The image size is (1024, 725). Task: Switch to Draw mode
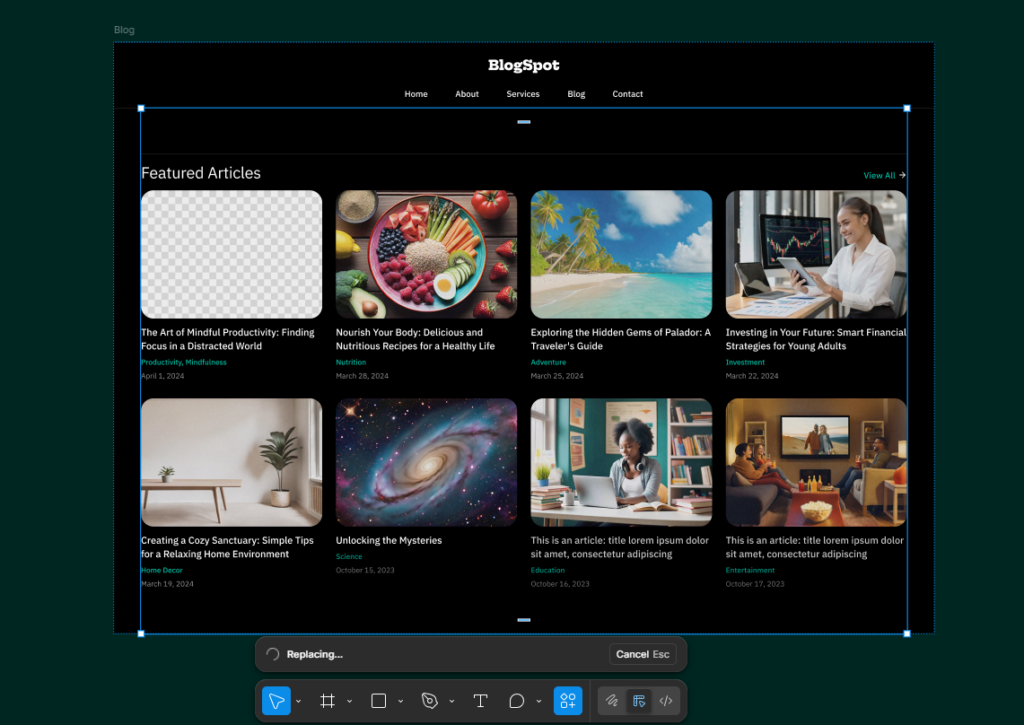pos(612,701)
